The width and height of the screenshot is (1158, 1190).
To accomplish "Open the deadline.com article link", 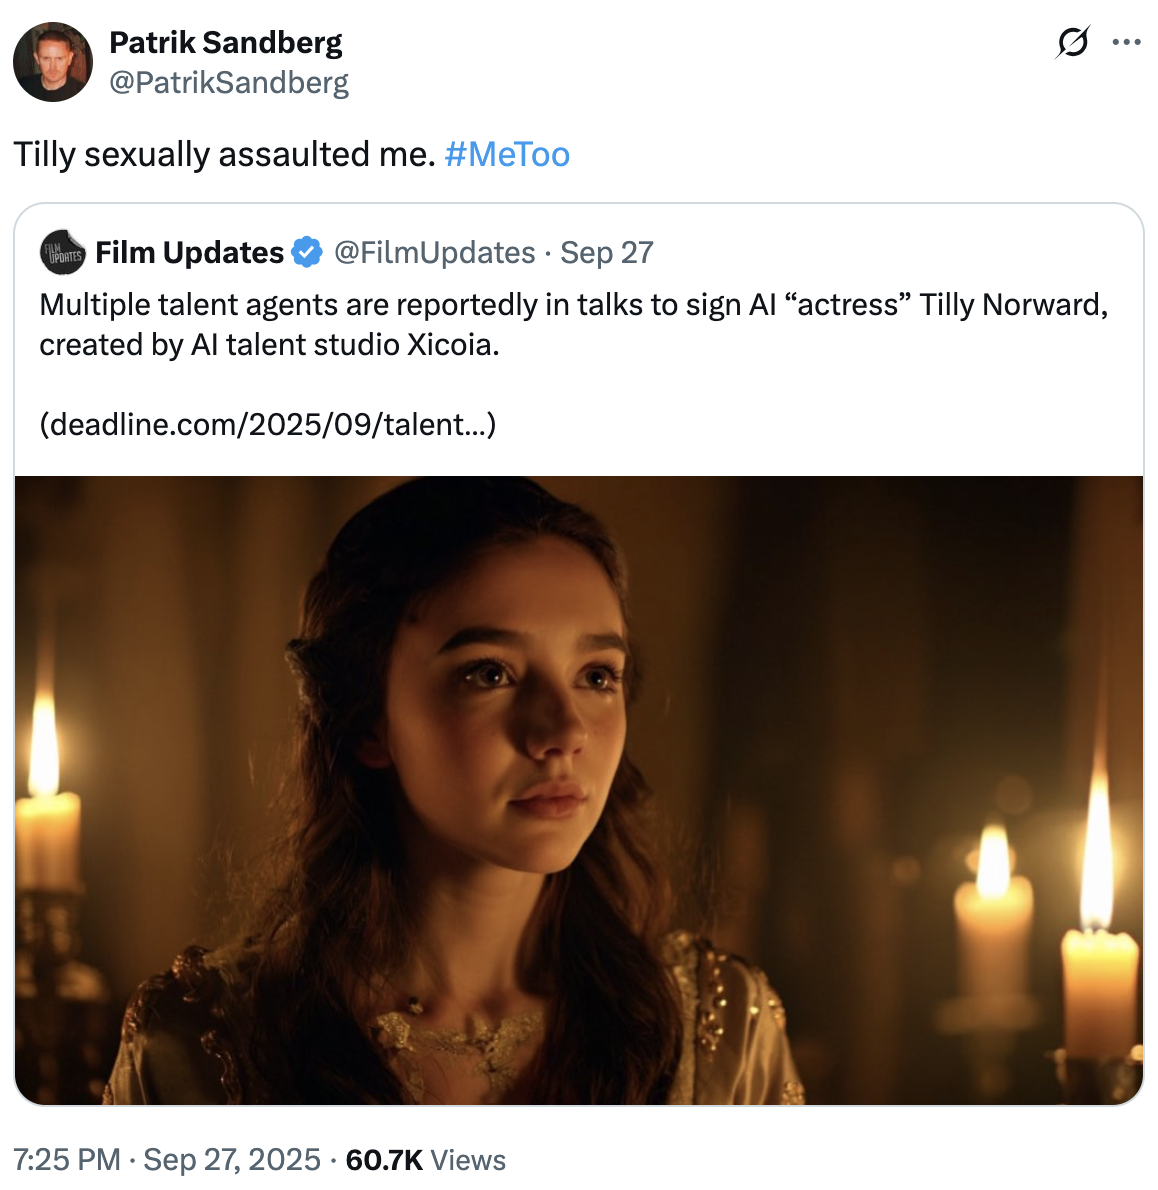I will tap(268, 424).
